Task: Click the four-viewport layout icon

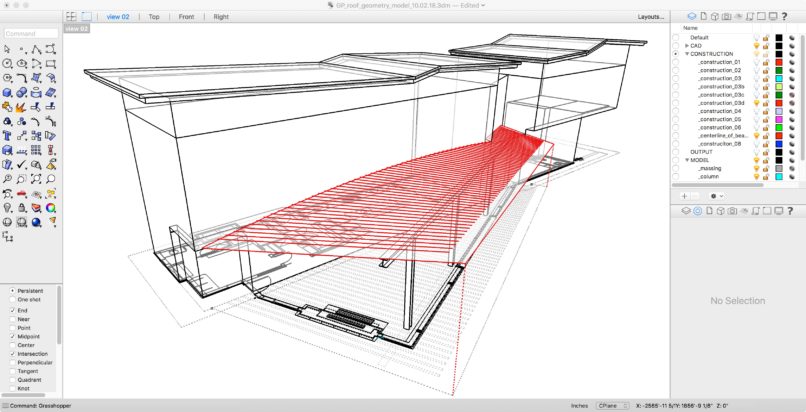Action: 71,17
